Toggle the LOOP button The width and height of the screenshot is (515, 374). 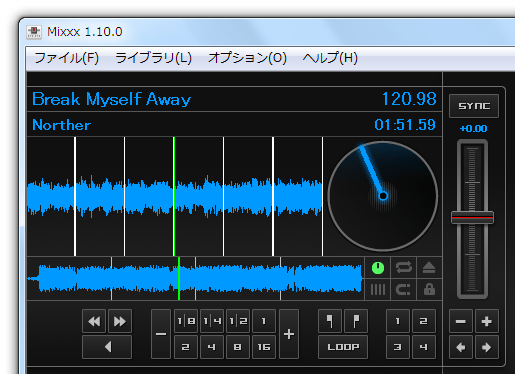point(343,347)
